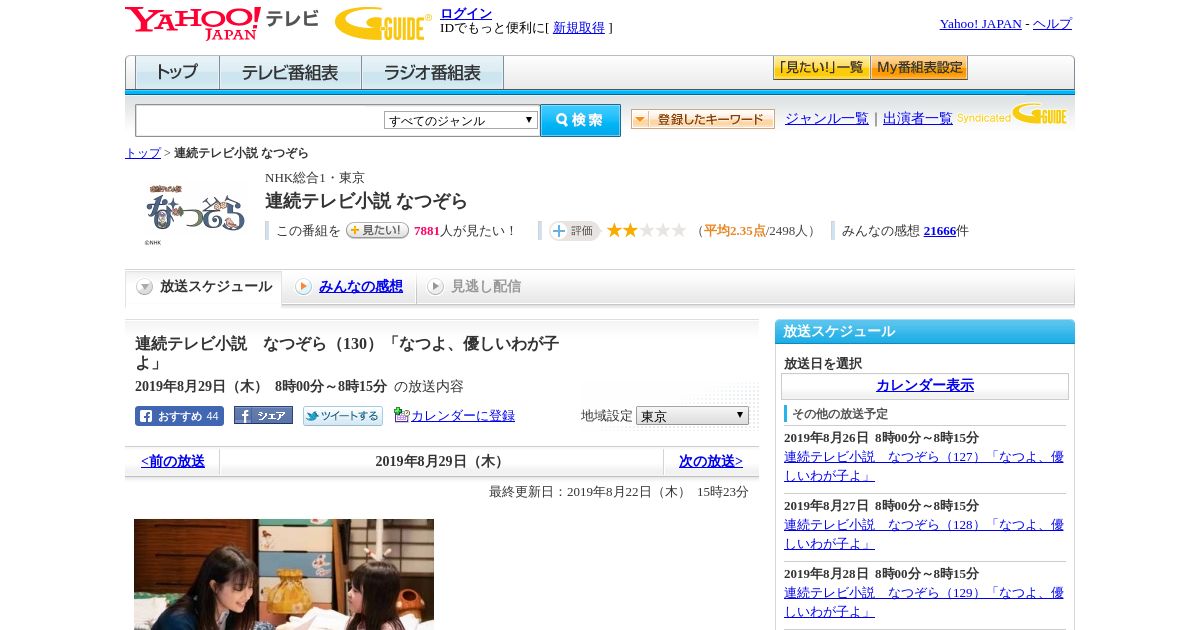Go to Yahoo! JAPAN link

pos(981,24)
